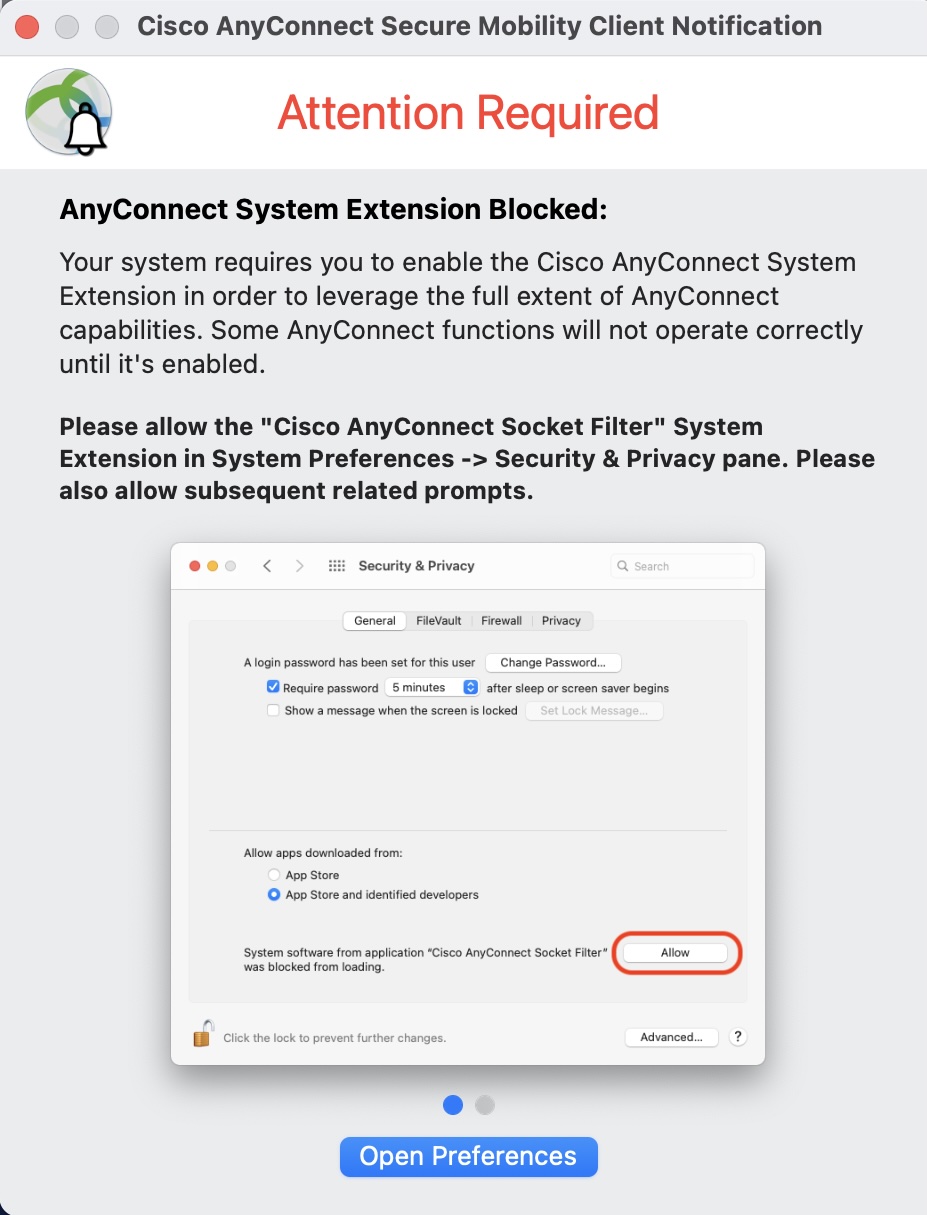Open the "5 minutes" duration dropdown

(431, 686)
